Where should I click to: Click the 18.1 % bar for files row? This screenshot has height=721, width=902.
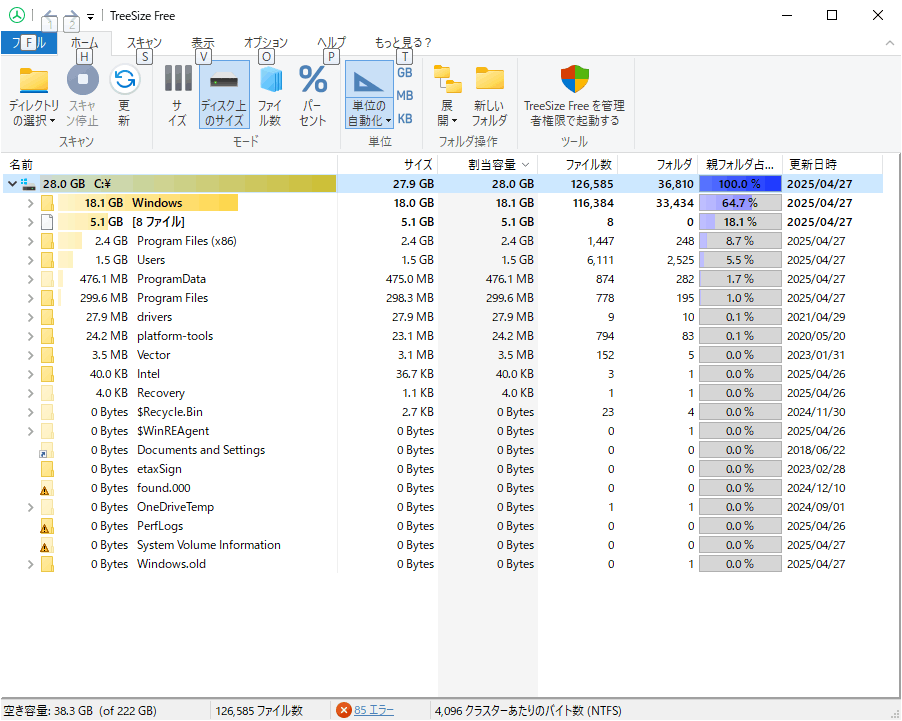coord(740,222)
